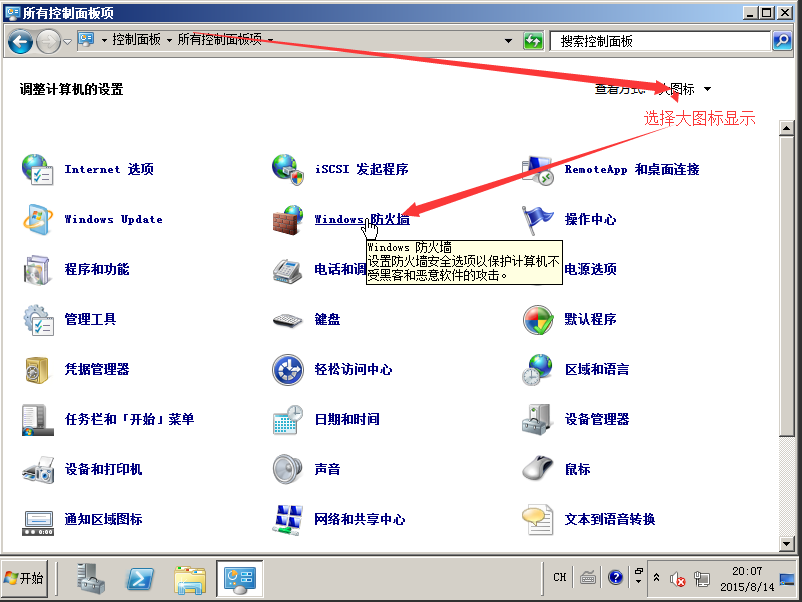This screenshot has height=602, width=802.
Task: Focus the 搜索控制面板 search box
Action: (660, 40)
